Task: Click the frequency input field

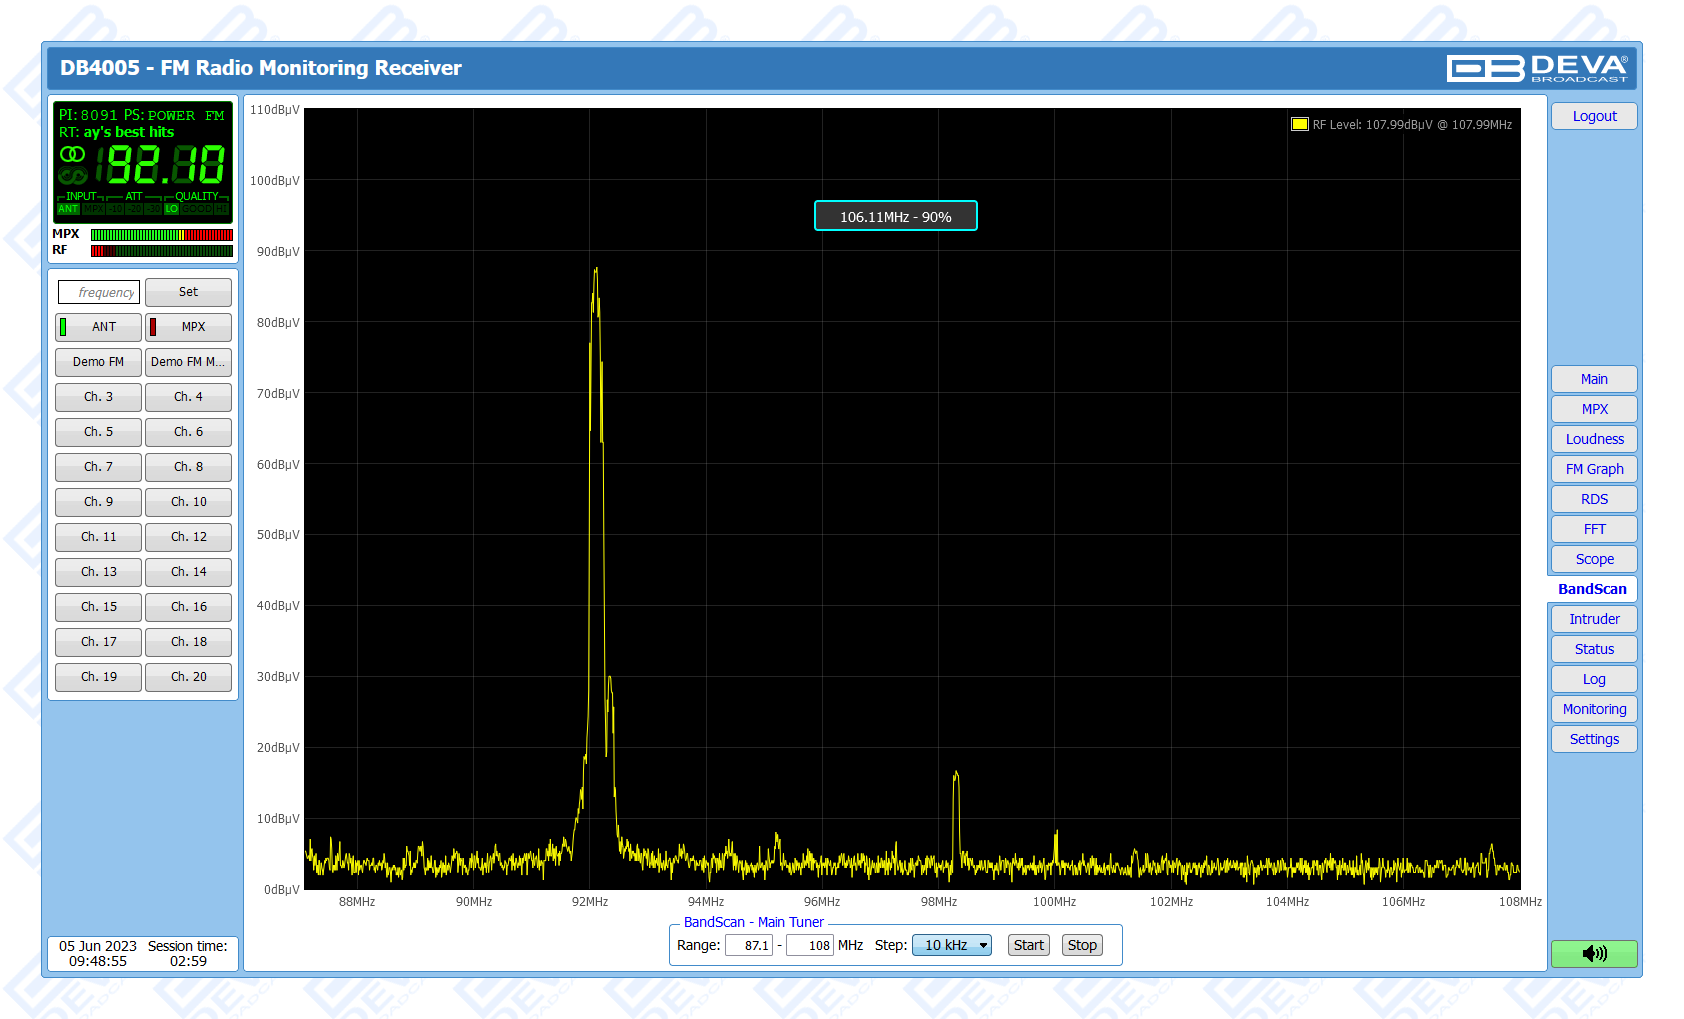Action: point(99,292)
